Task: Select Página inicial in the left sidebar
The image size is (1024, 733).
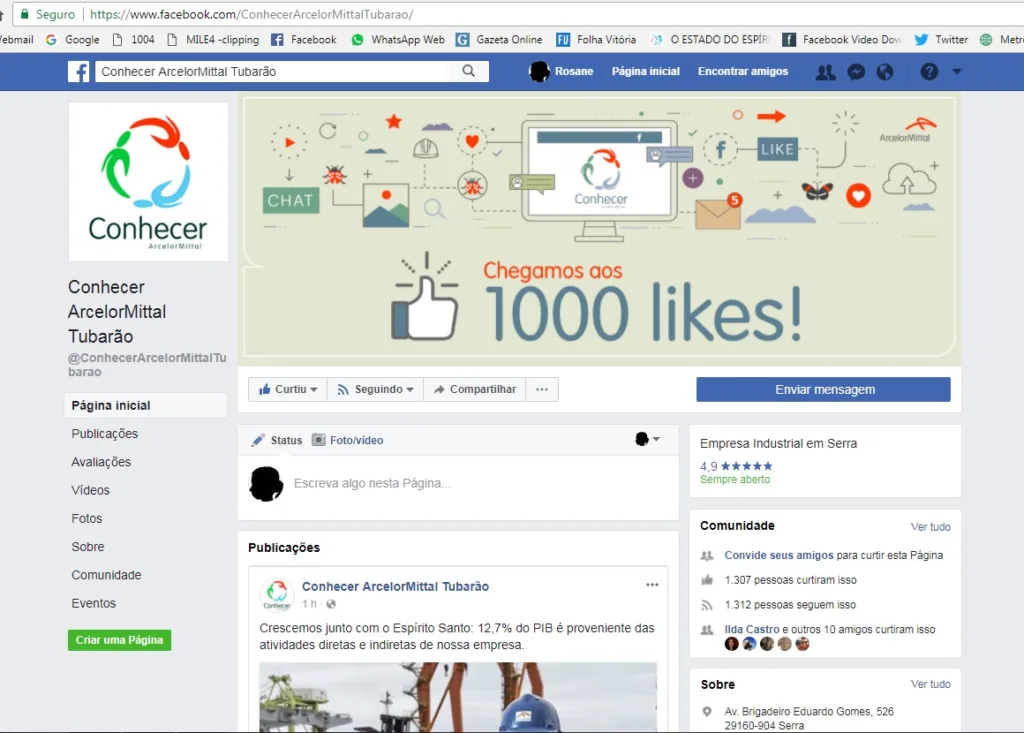Action: (146, 406)
